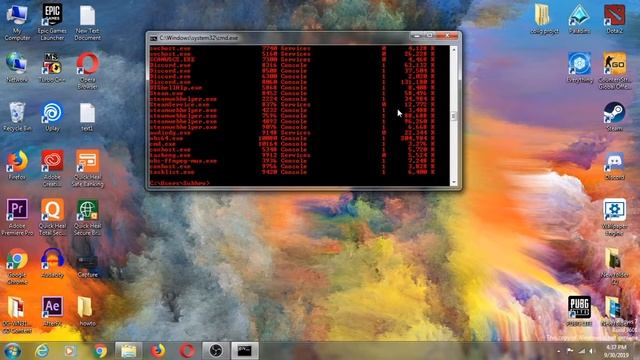Click the cmd.exe taskbar button
640x360 pixels.
(245, 351)
